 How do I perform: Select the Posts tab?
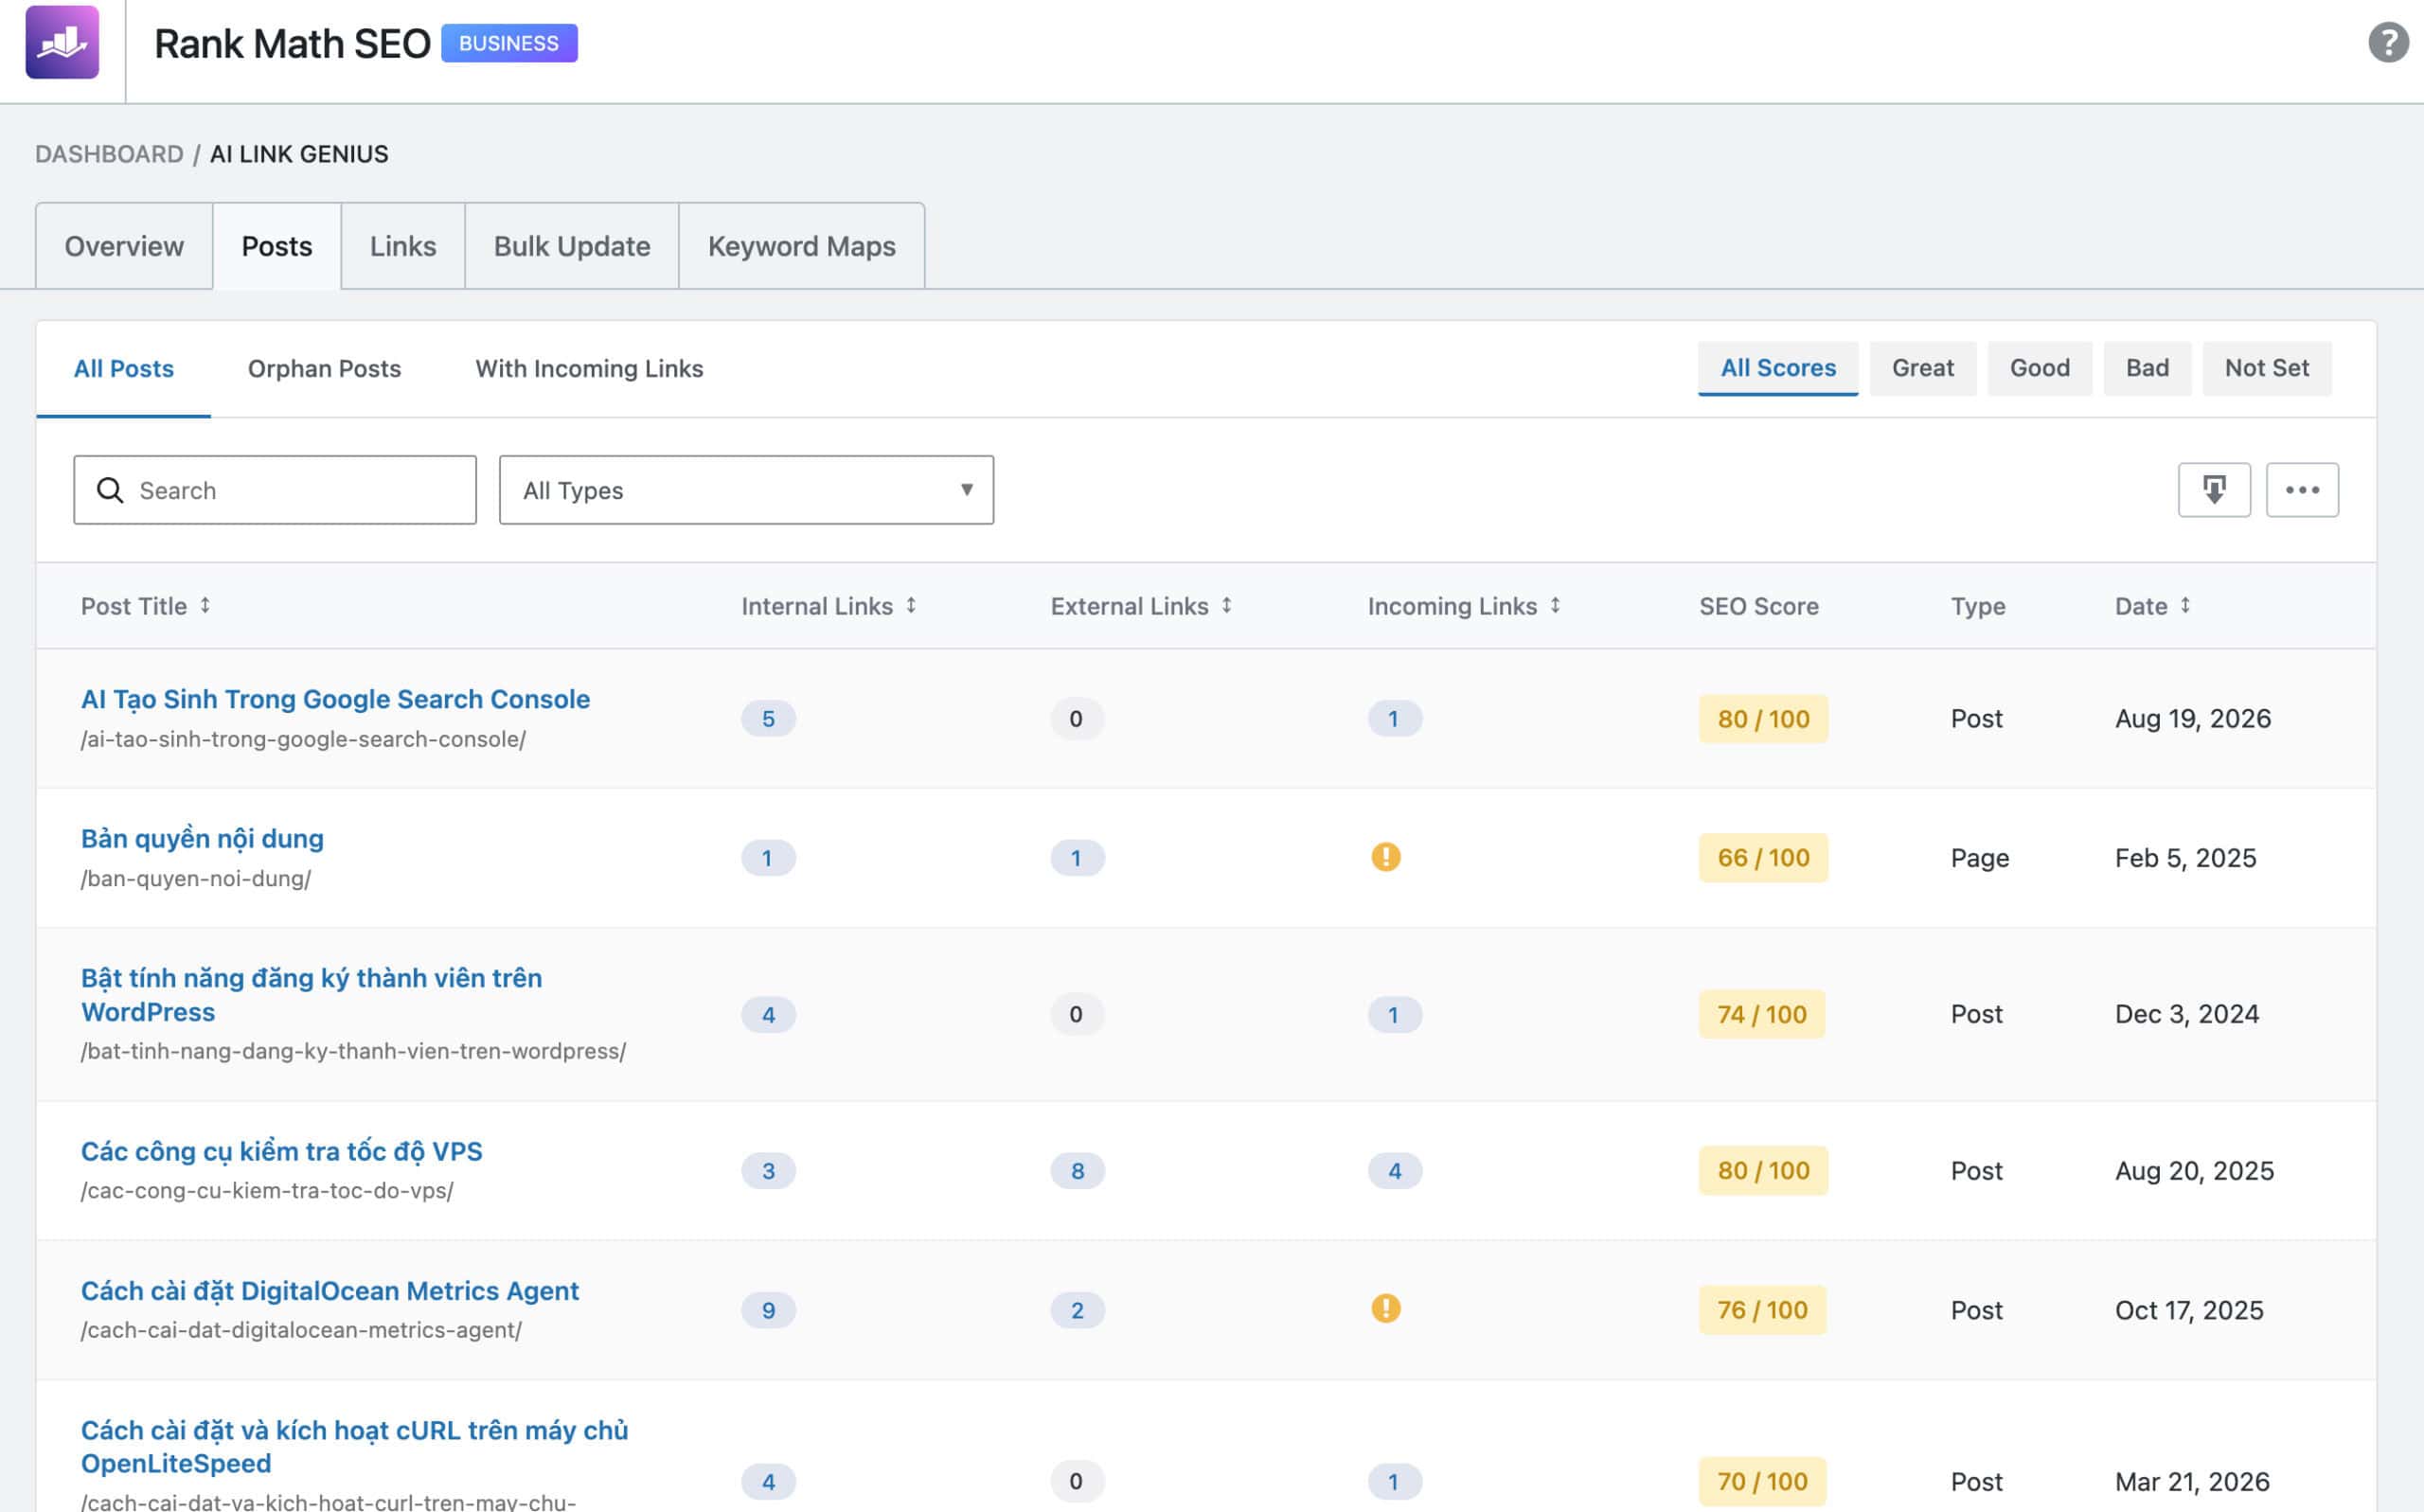(x=277, y=246)
